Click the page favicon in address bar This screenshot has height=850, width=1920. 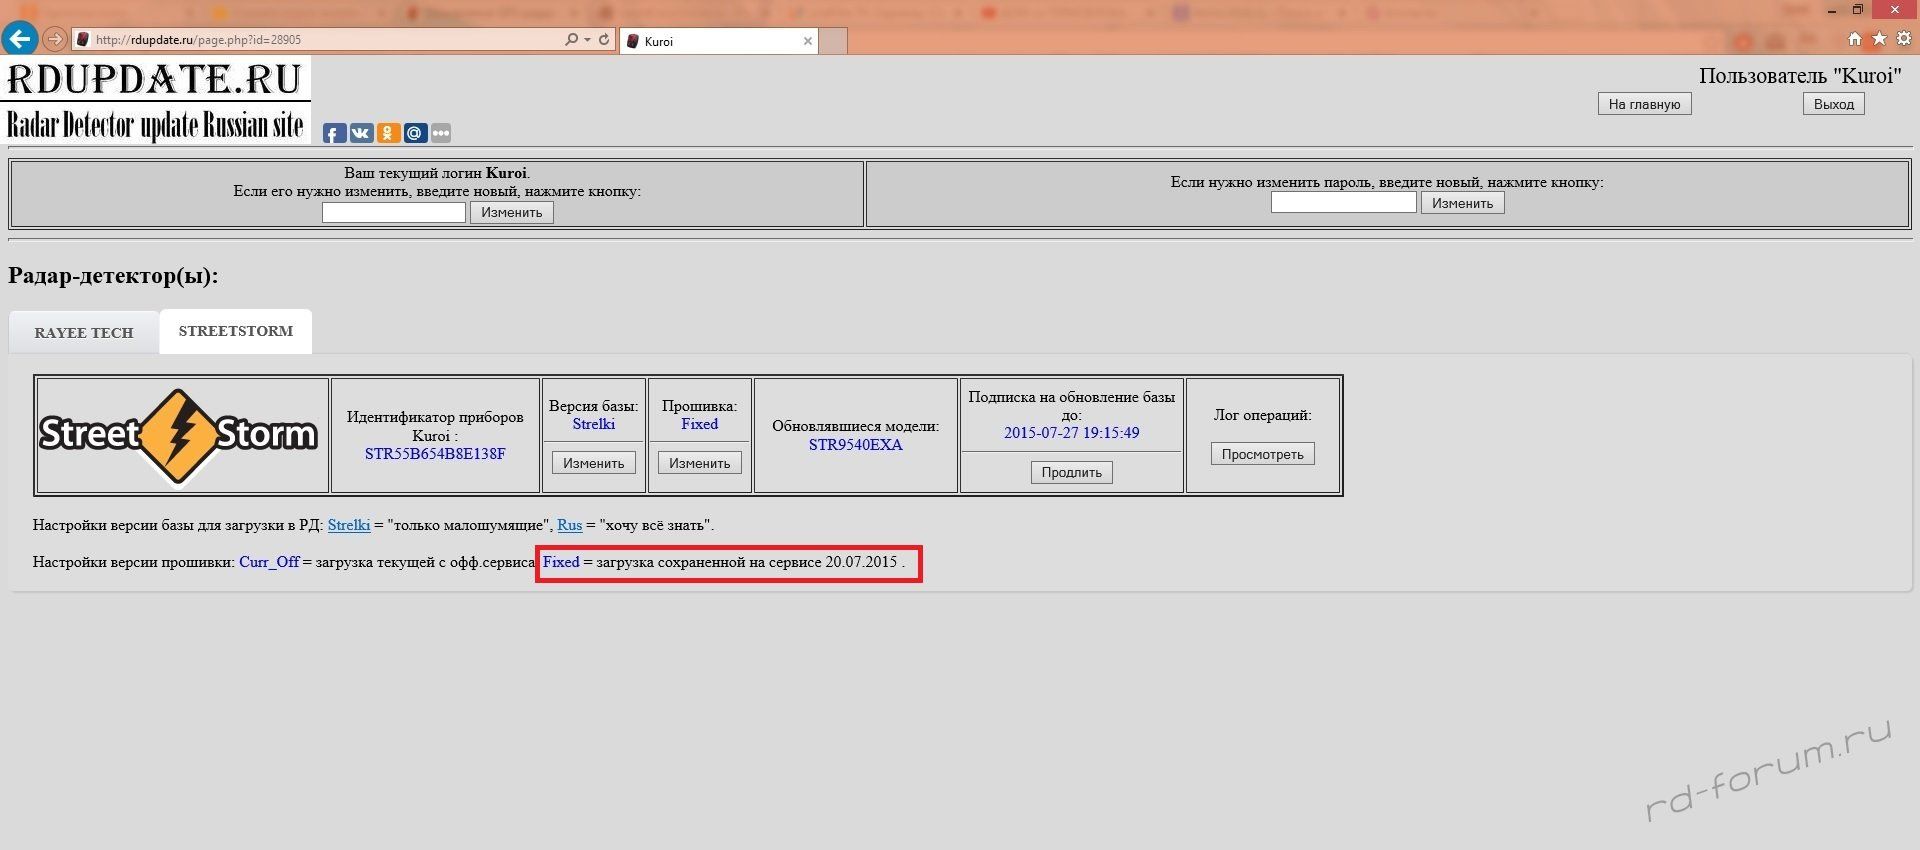point(83,40)
